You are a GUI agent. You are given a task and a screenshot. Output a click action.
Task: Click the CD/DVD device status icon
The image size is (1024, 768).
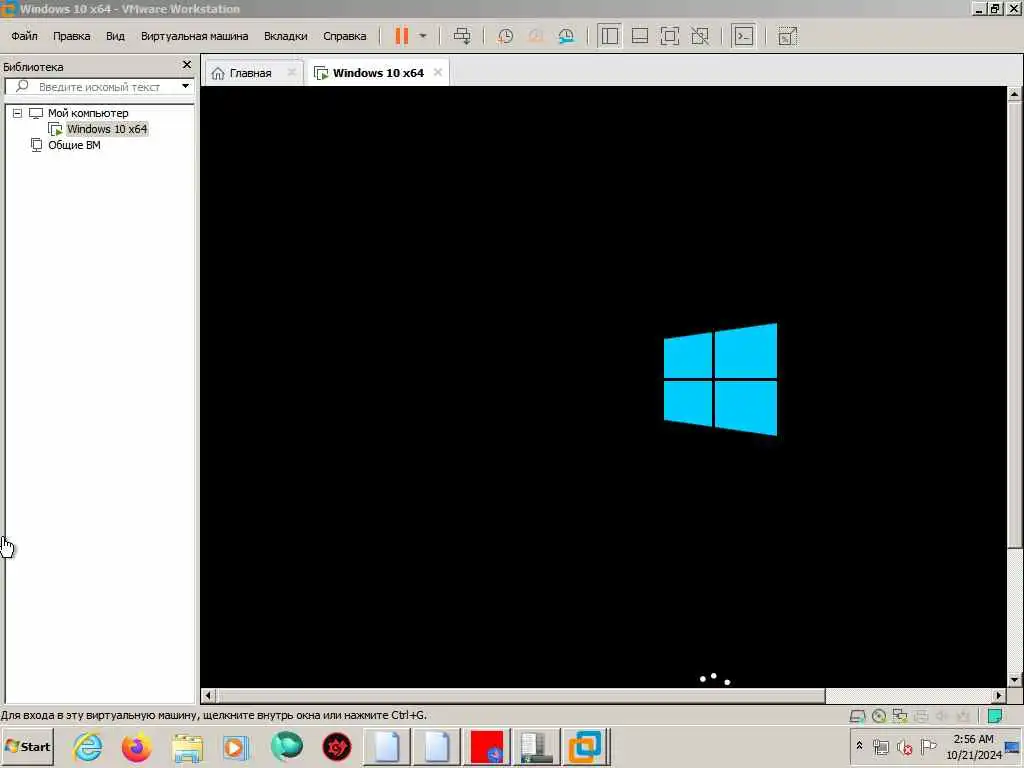pyautogui.click(x=879, y=716)
